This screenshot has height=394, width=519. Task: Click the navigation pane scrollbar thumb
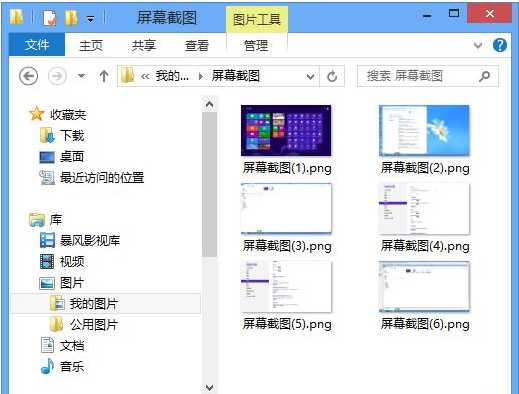tap(209, 185)
